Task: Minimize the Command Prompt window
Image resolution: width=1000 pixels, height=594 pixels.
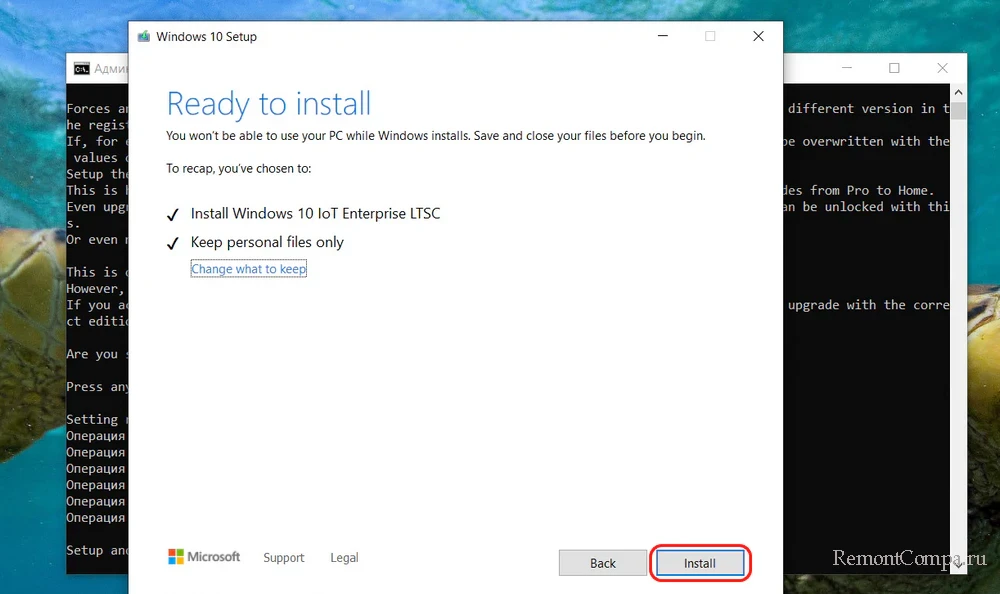Action: pyautogui.click(x=846, y=68)
